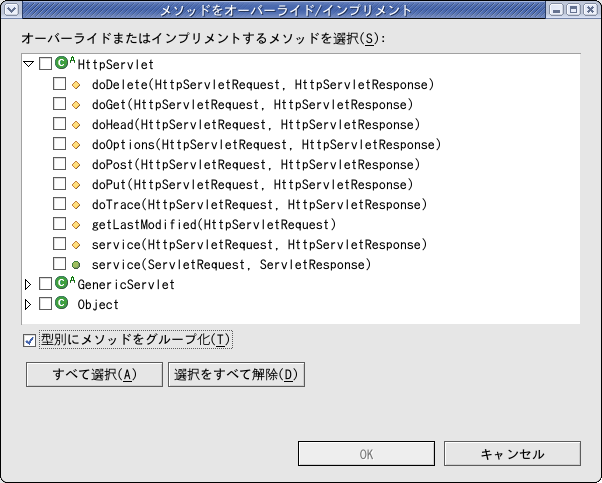Expand the GenericServlet tree node
Image resolution: width=602 pixels, height=483 pixels.
tap(28, 285)
